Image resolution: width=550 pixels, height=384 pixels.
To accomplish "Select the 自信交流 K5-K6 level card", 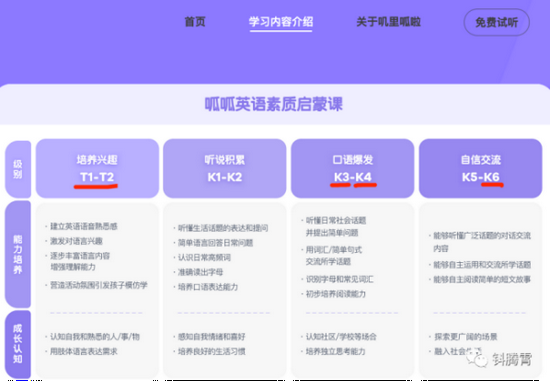I will [x=481, y=168].
